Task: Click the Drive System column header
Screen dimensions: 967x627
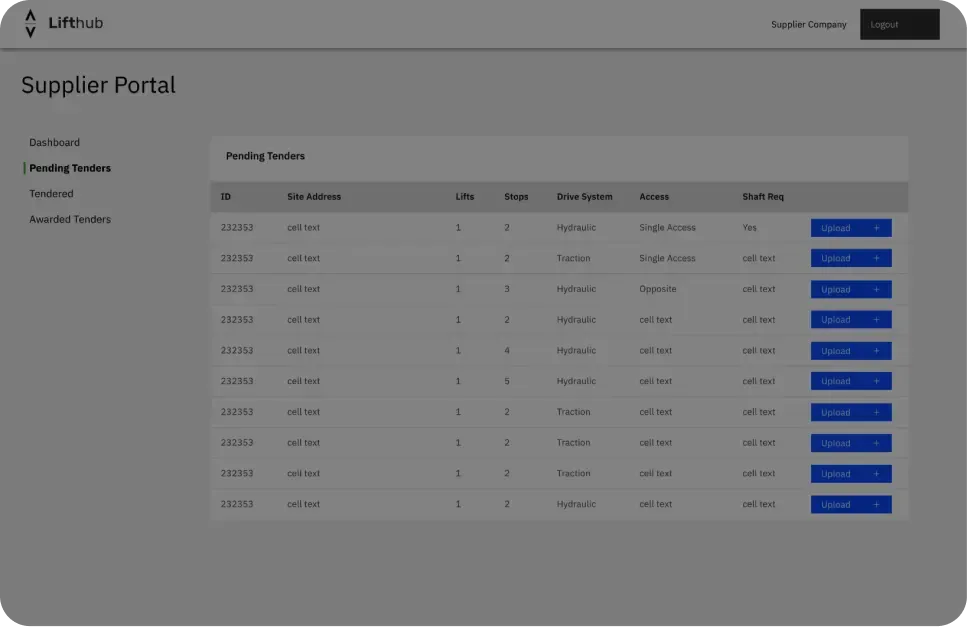Action: [584, 197]
